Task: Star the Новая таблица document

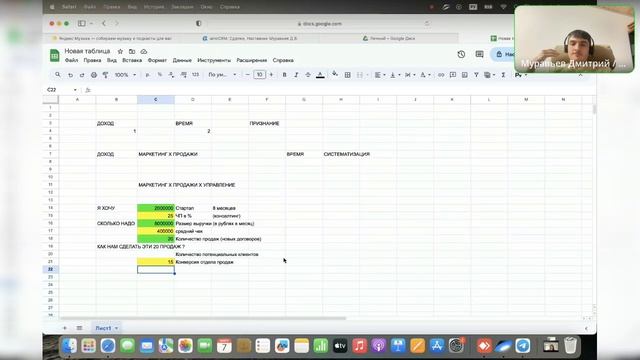Action: (120, 51)
